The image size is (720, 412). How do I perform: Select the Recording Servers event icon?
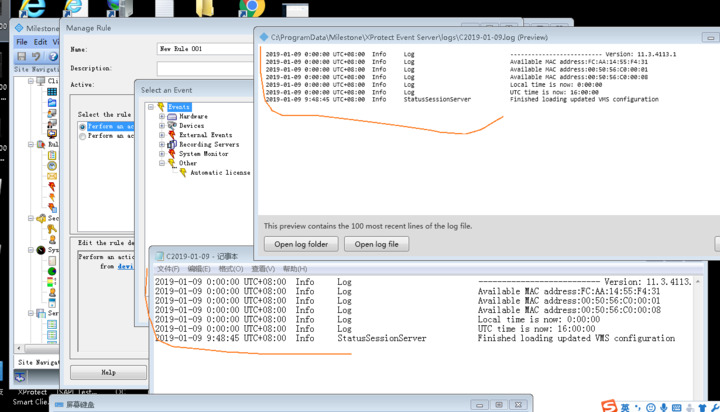(x=172, y=145)
